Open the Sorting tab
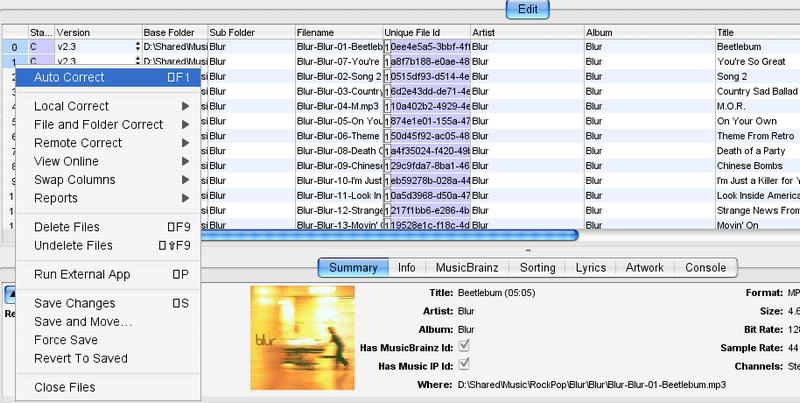The image size is (800, 403). point(537,268)
